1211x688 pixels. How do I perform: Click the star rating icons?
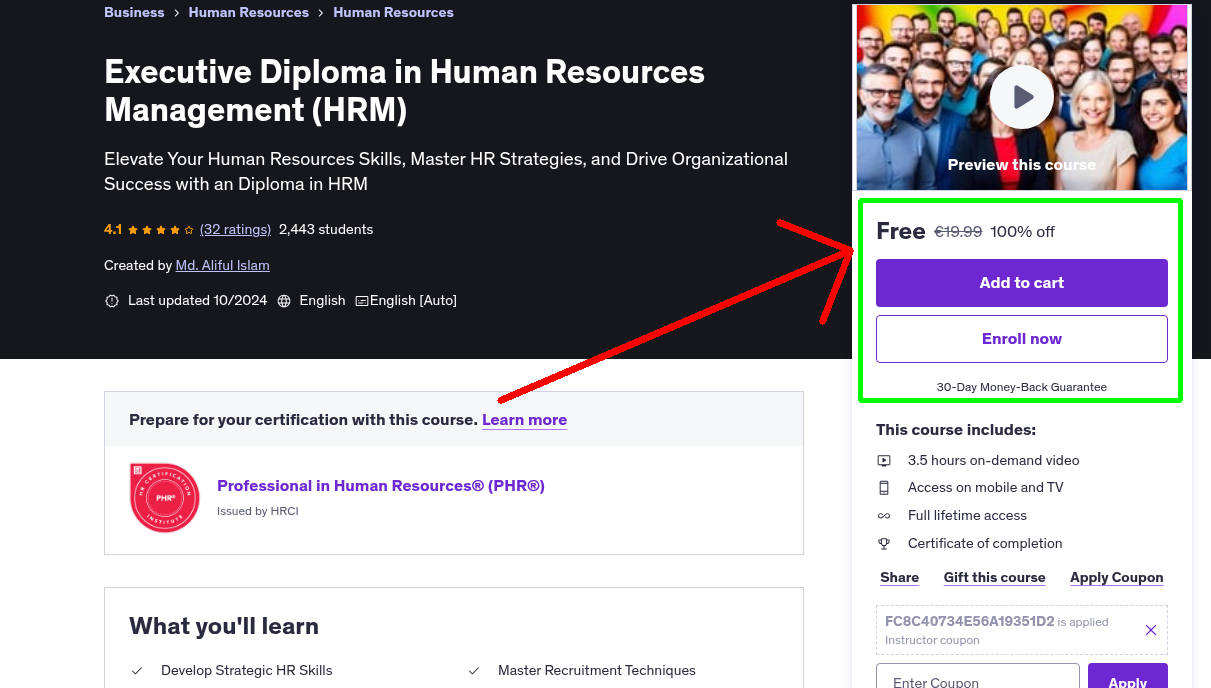coord(161,230)
